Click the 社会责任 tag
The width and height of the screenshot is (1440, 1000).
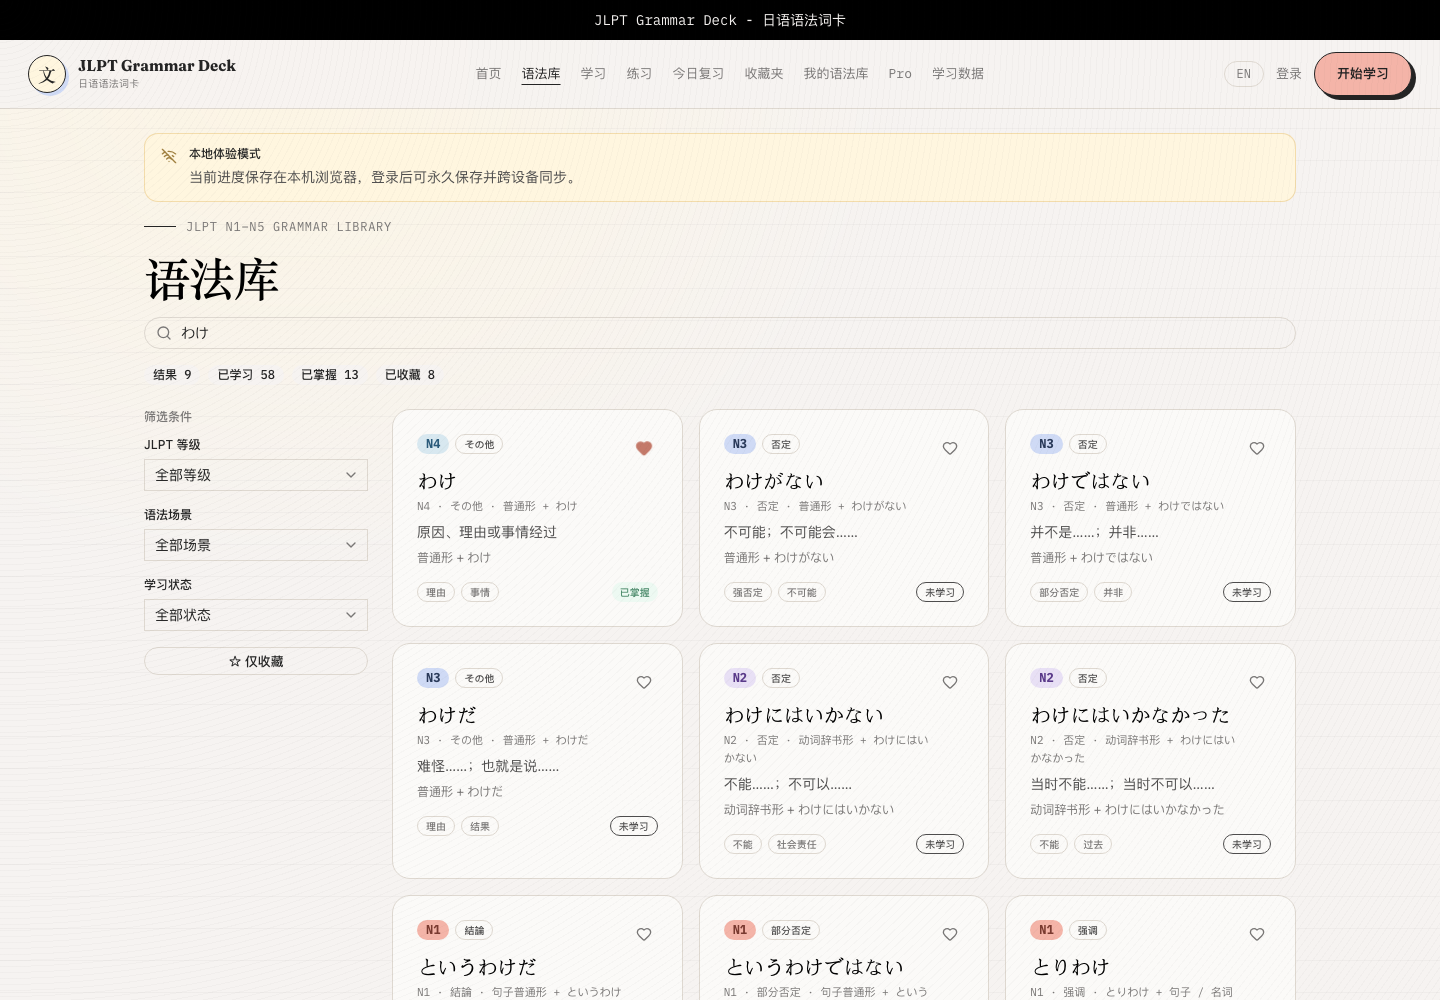pyautogui.click(x=797, y=844)
